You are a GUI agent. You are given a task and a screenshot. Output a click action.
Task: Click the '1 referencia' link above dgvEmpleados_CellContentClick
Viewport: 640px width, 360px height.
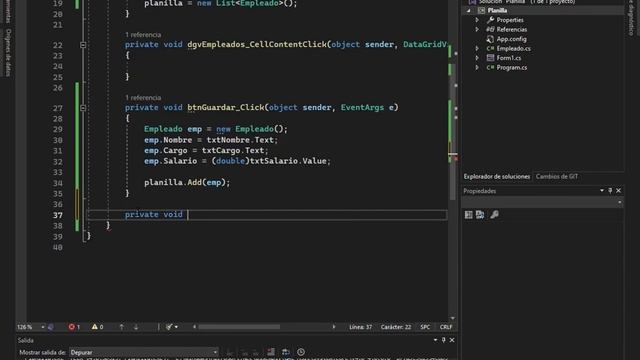click(143, 35)
